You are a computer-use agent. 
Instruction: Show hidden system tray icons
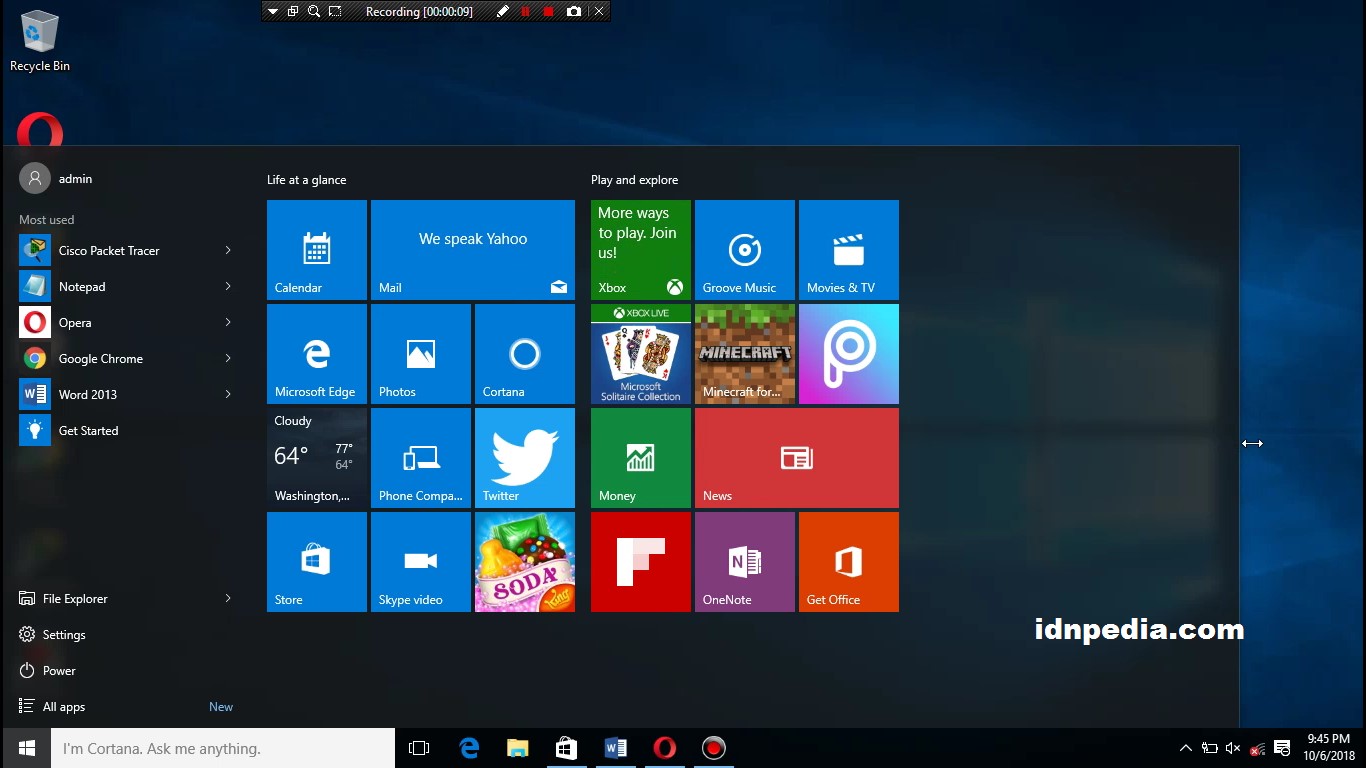pos(1186,748)
